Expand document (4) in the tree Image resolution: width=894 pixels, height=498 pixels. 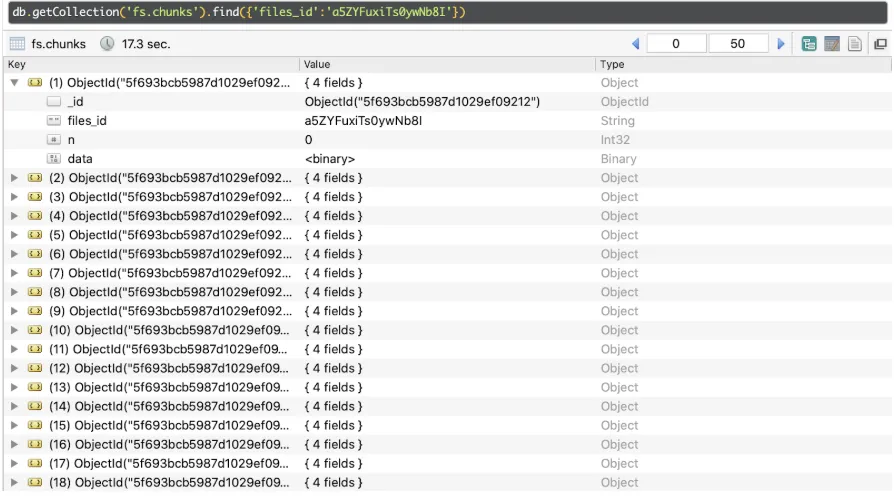(x=15, y=216)
